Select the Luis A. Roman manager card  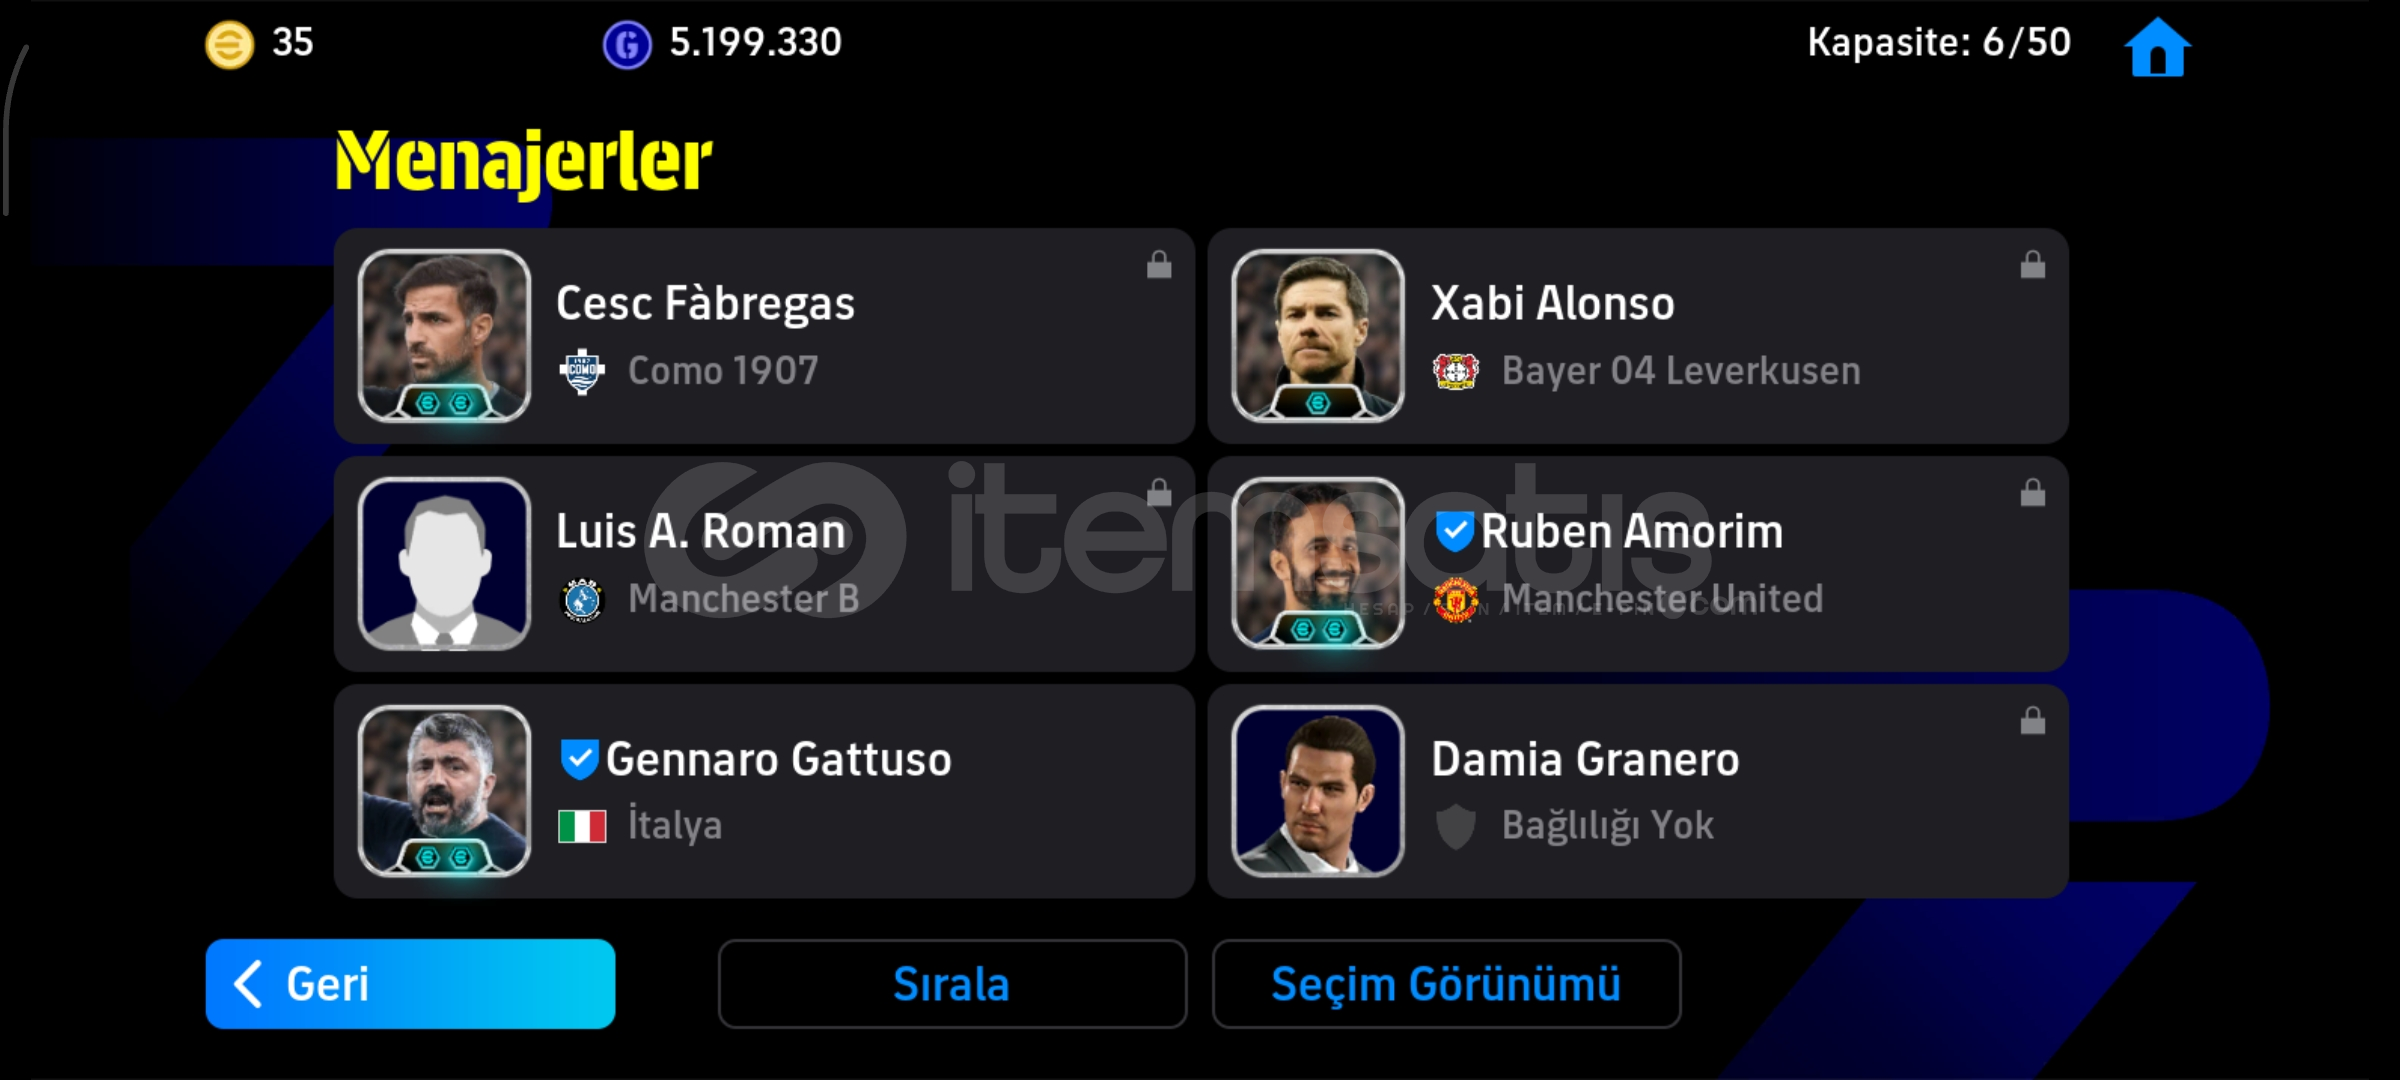point(764,564)
